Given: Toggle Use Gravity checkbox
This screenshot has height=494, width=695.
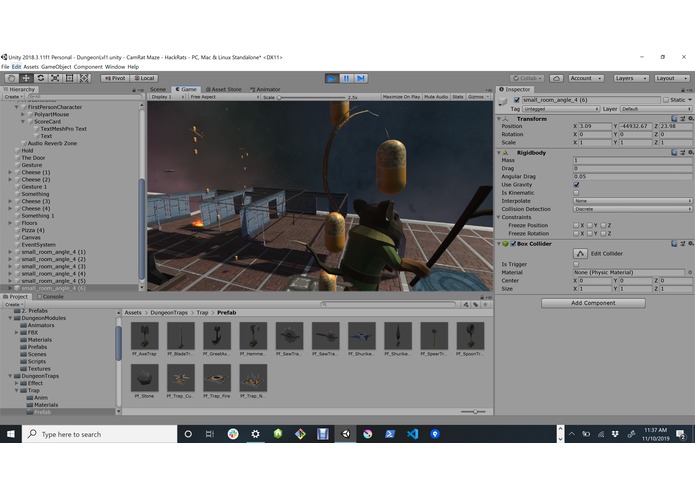Looking at the screenshot, I should click(x=576, y=185).
